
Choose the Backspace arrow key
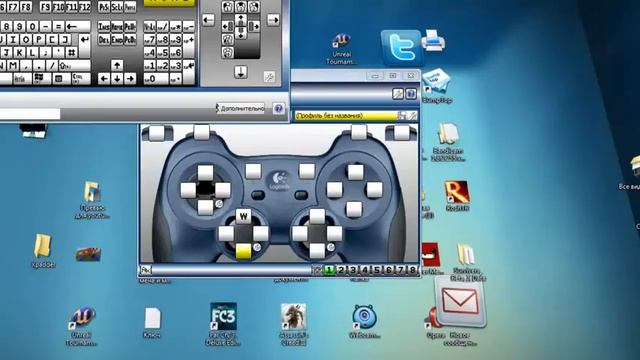pos(78,27)
